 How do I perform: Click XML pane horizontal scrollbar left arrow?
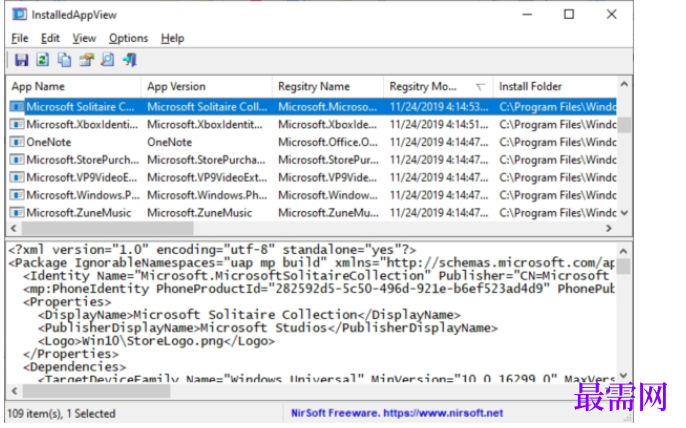pos(14,390)
